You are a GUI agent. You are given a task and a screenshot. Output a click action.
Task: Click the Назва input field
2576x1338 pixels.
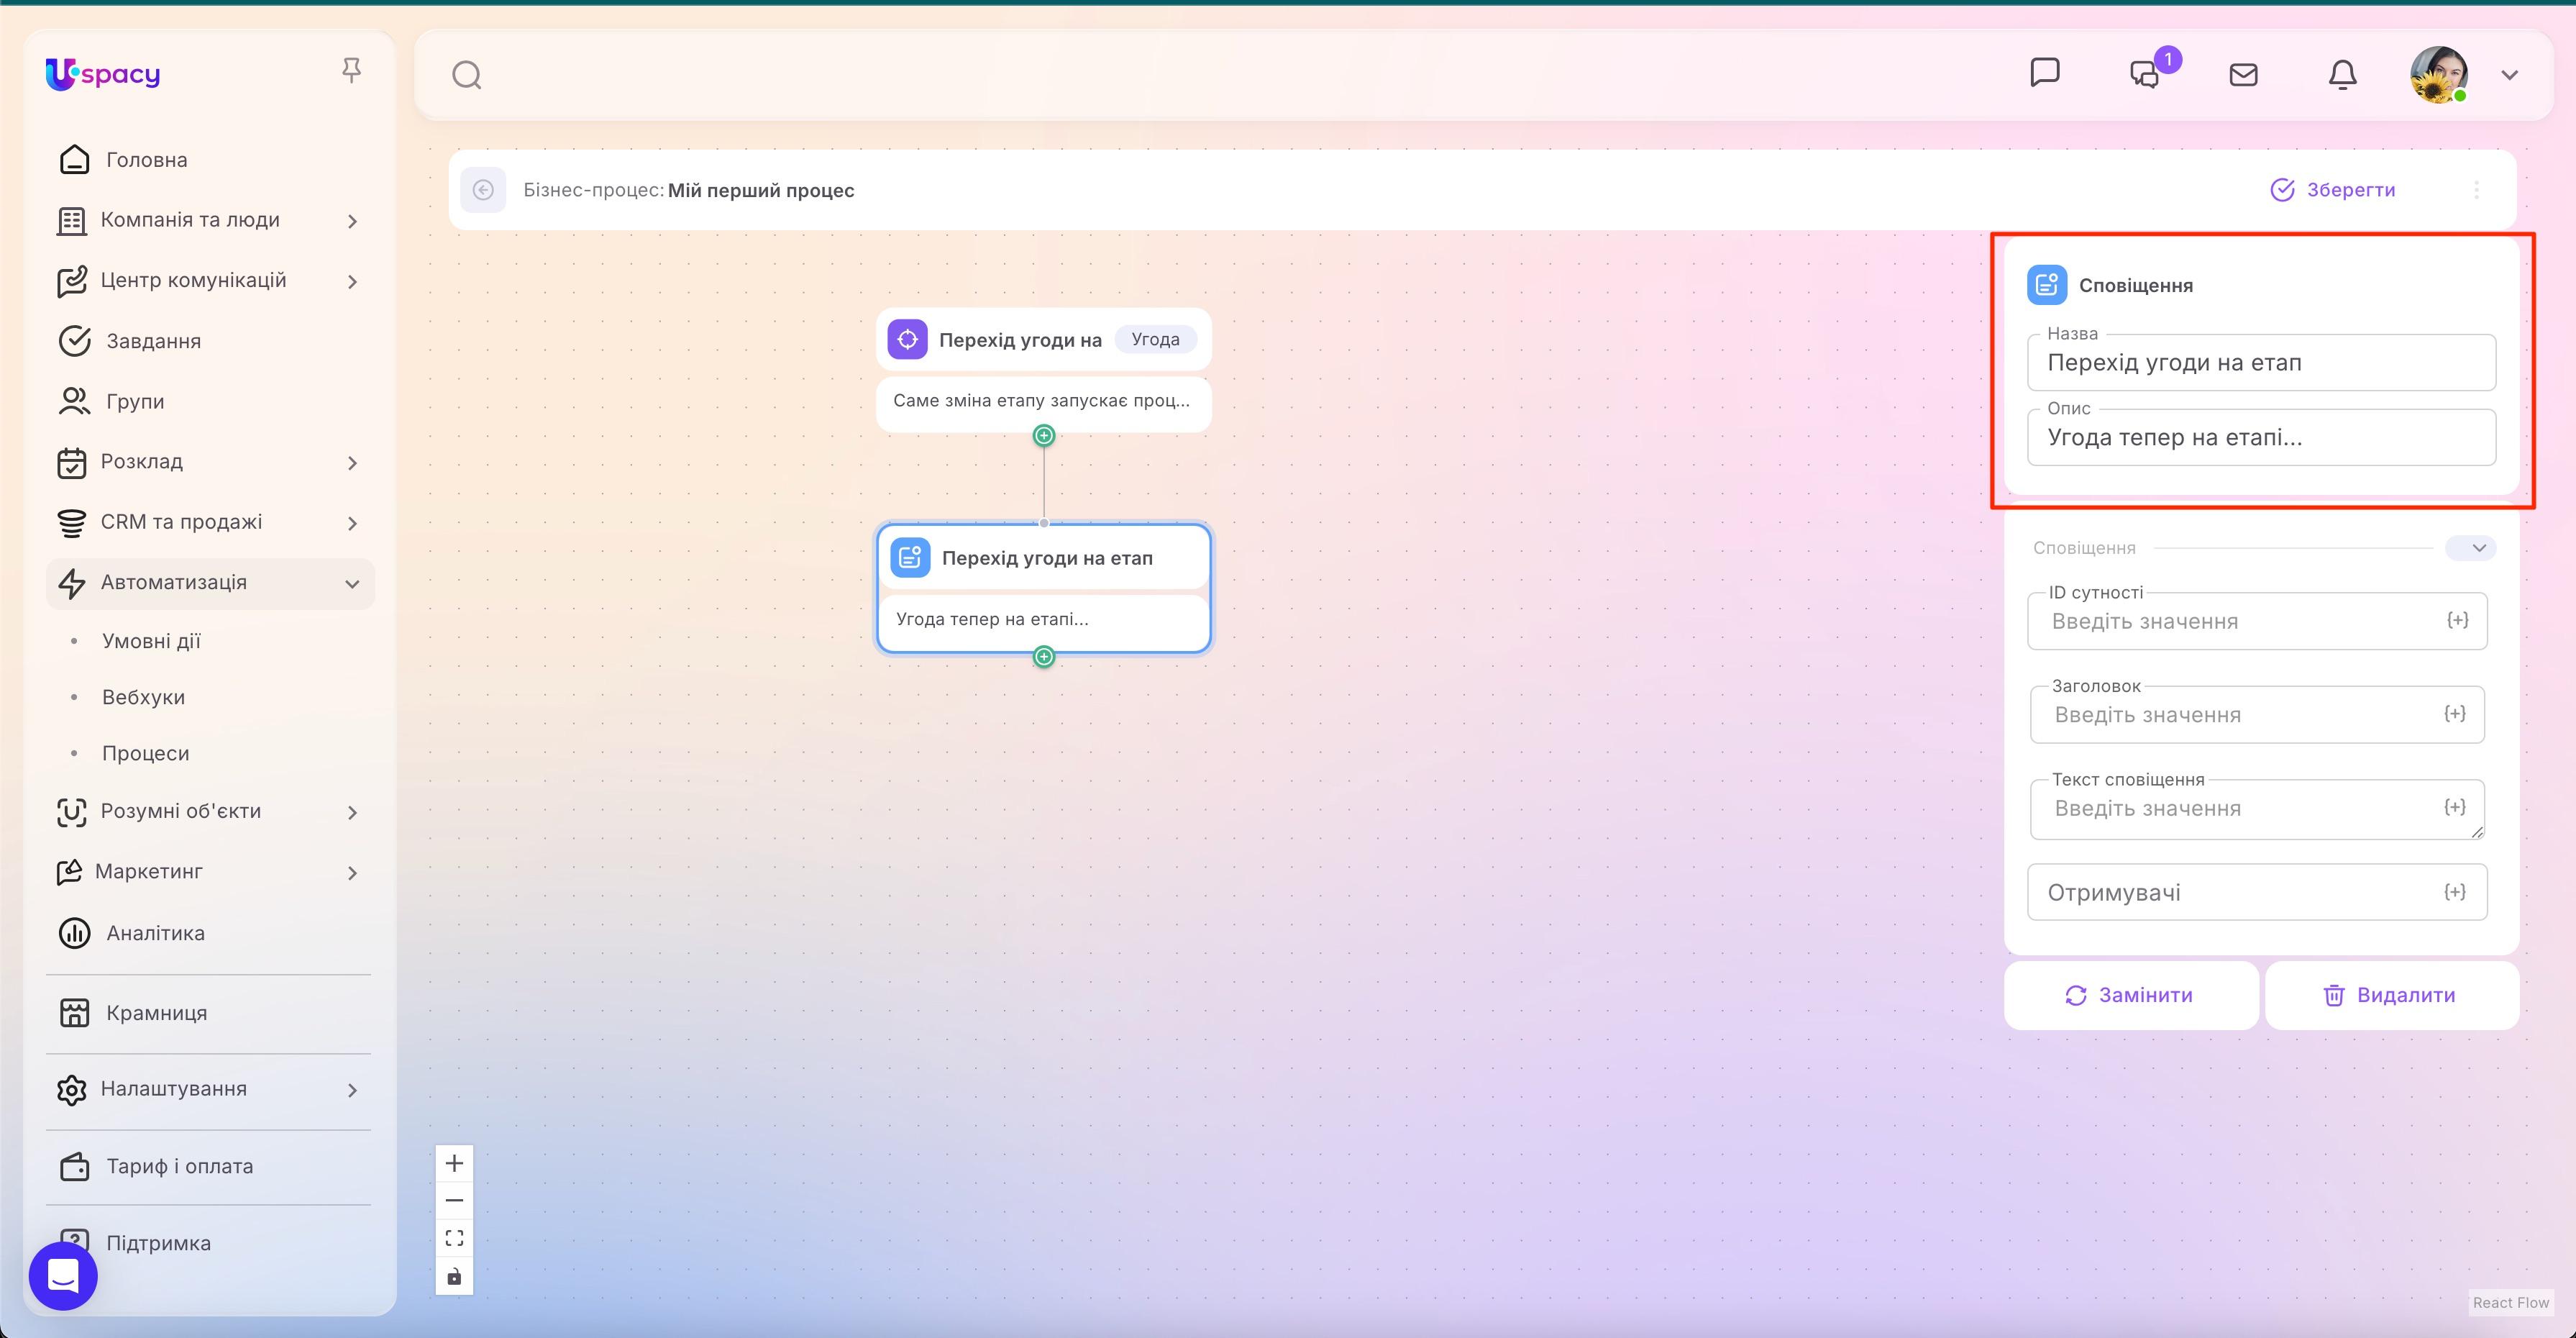(x=2261, y=362)
